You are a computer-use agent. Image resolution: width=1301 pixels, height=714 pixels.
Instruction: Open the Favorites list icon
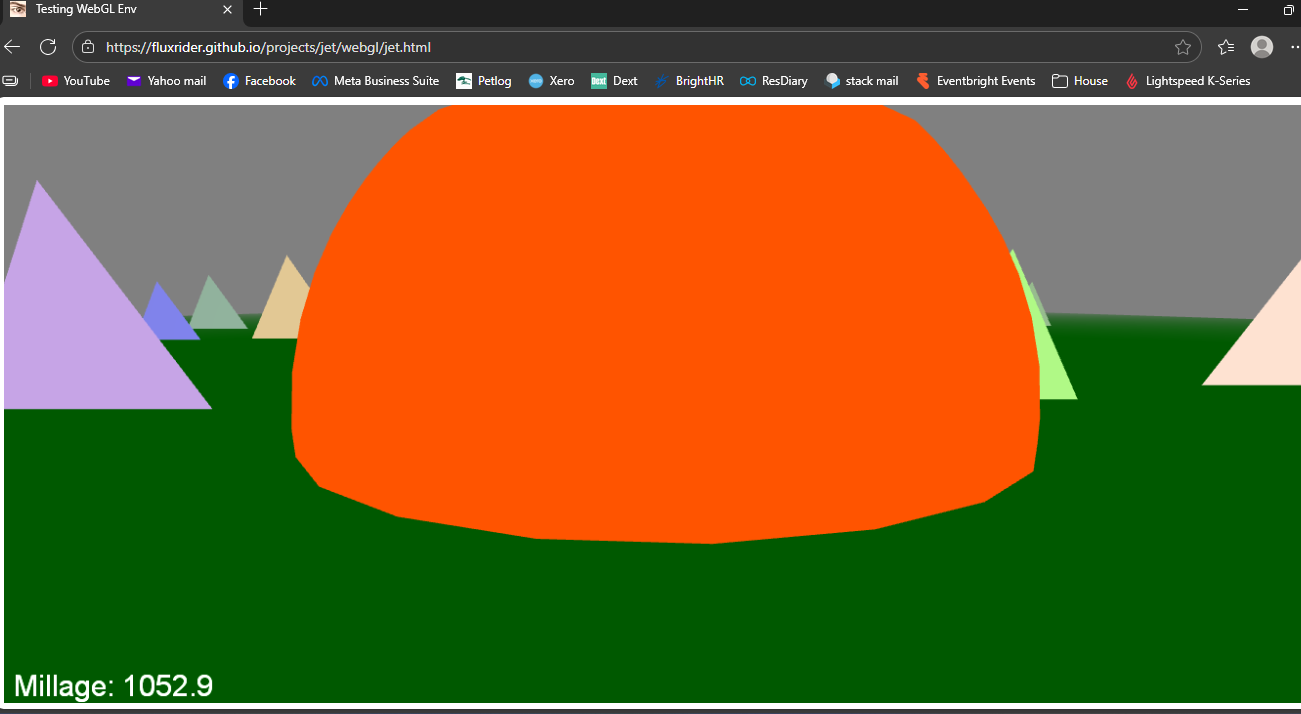point(1226,47)
